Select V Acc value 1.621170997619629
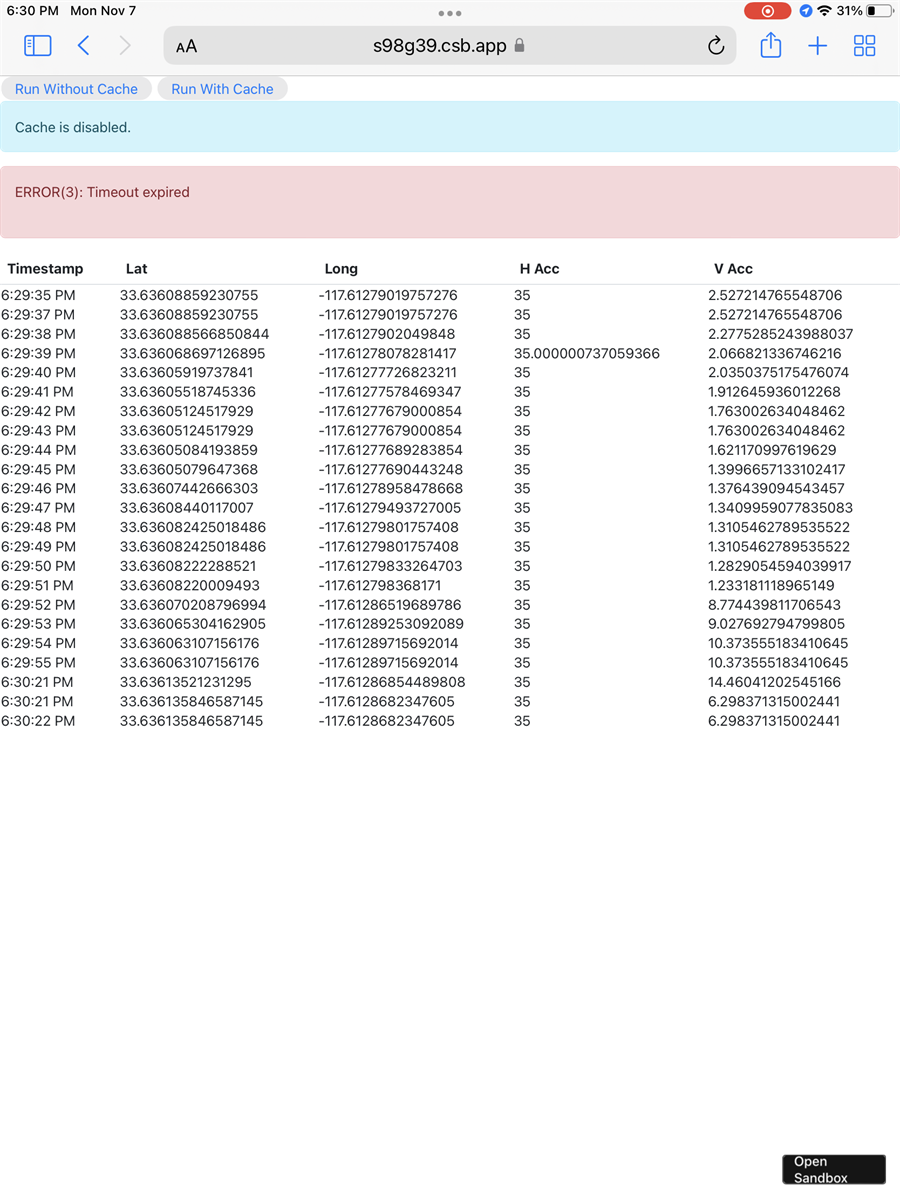The image size is (900, 1200). click(x=772, y=450)
